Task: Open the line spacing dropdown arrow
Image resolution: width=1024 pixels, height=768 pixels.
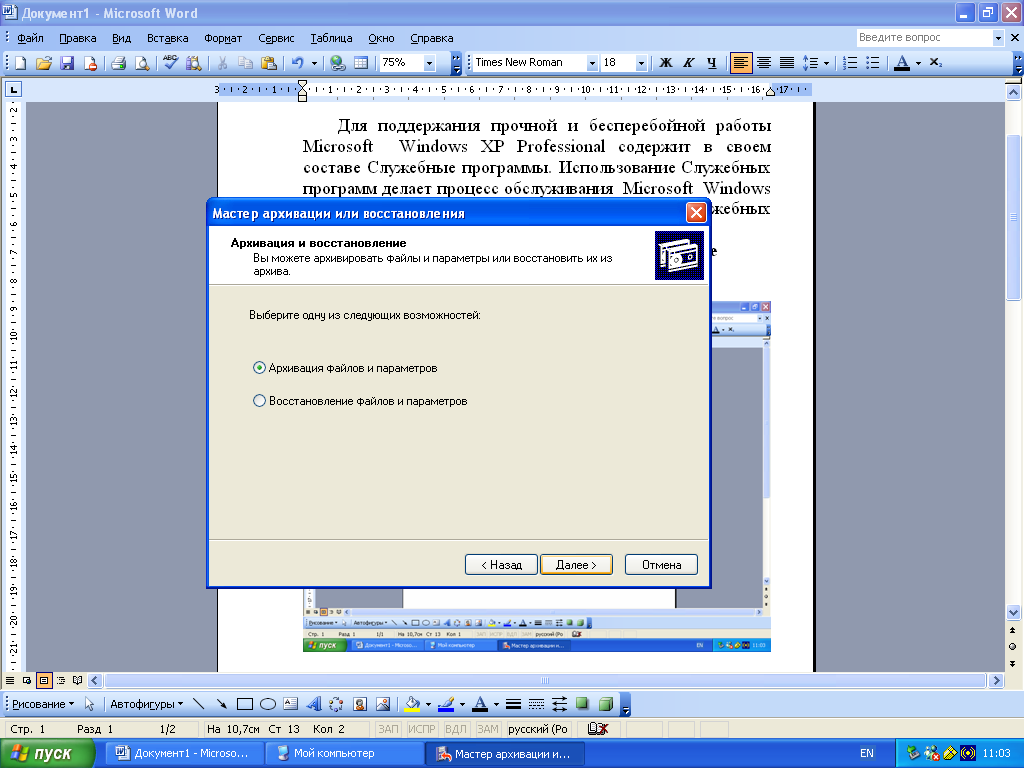Action: coord(826,63)
